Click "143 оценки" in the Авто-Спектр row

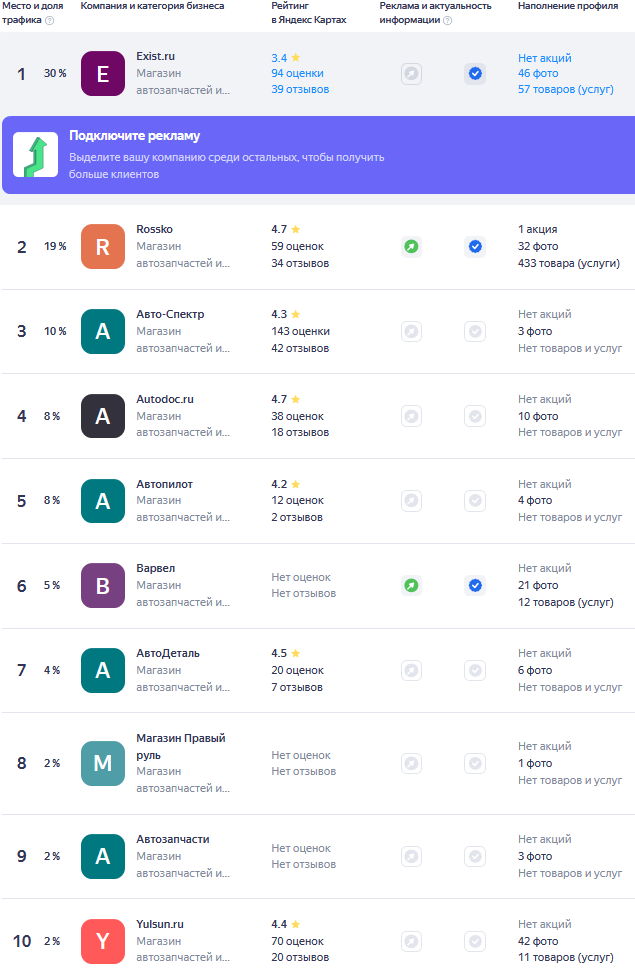[301, 331]
